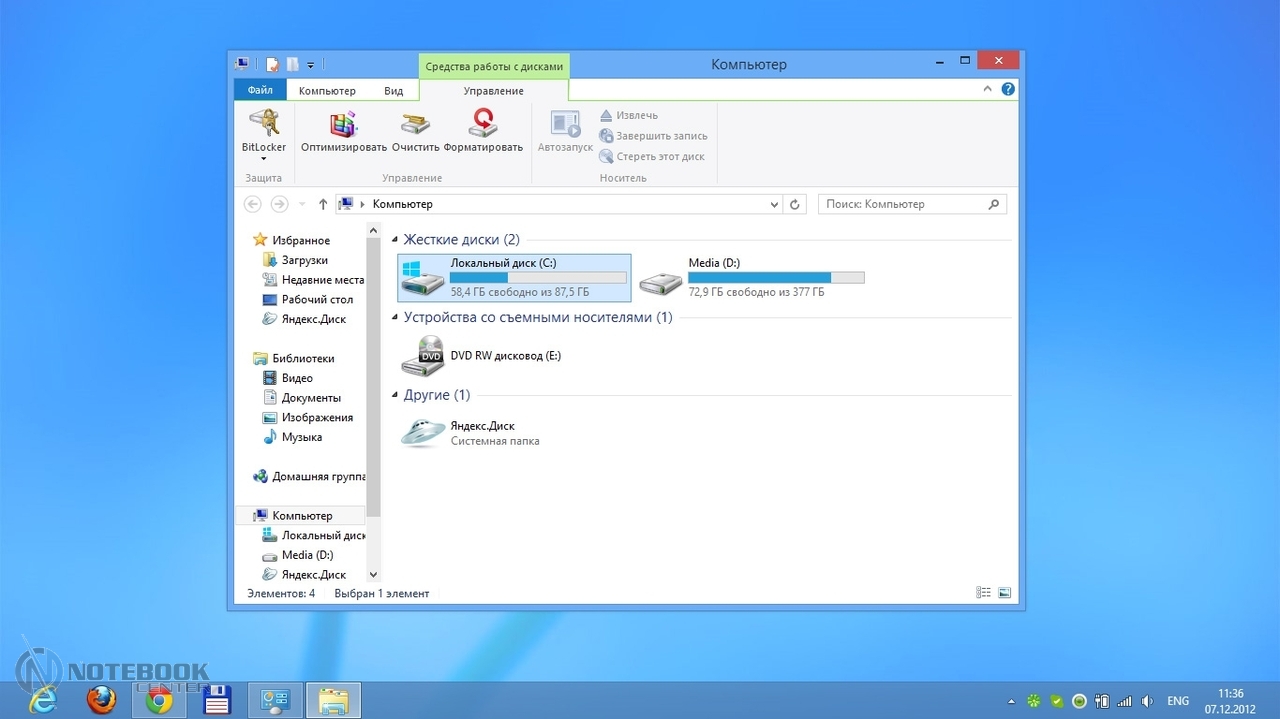This screenshot has height=719, width=1280.
Task: Switch to large icons view mode
Action: click(1005, 593)
